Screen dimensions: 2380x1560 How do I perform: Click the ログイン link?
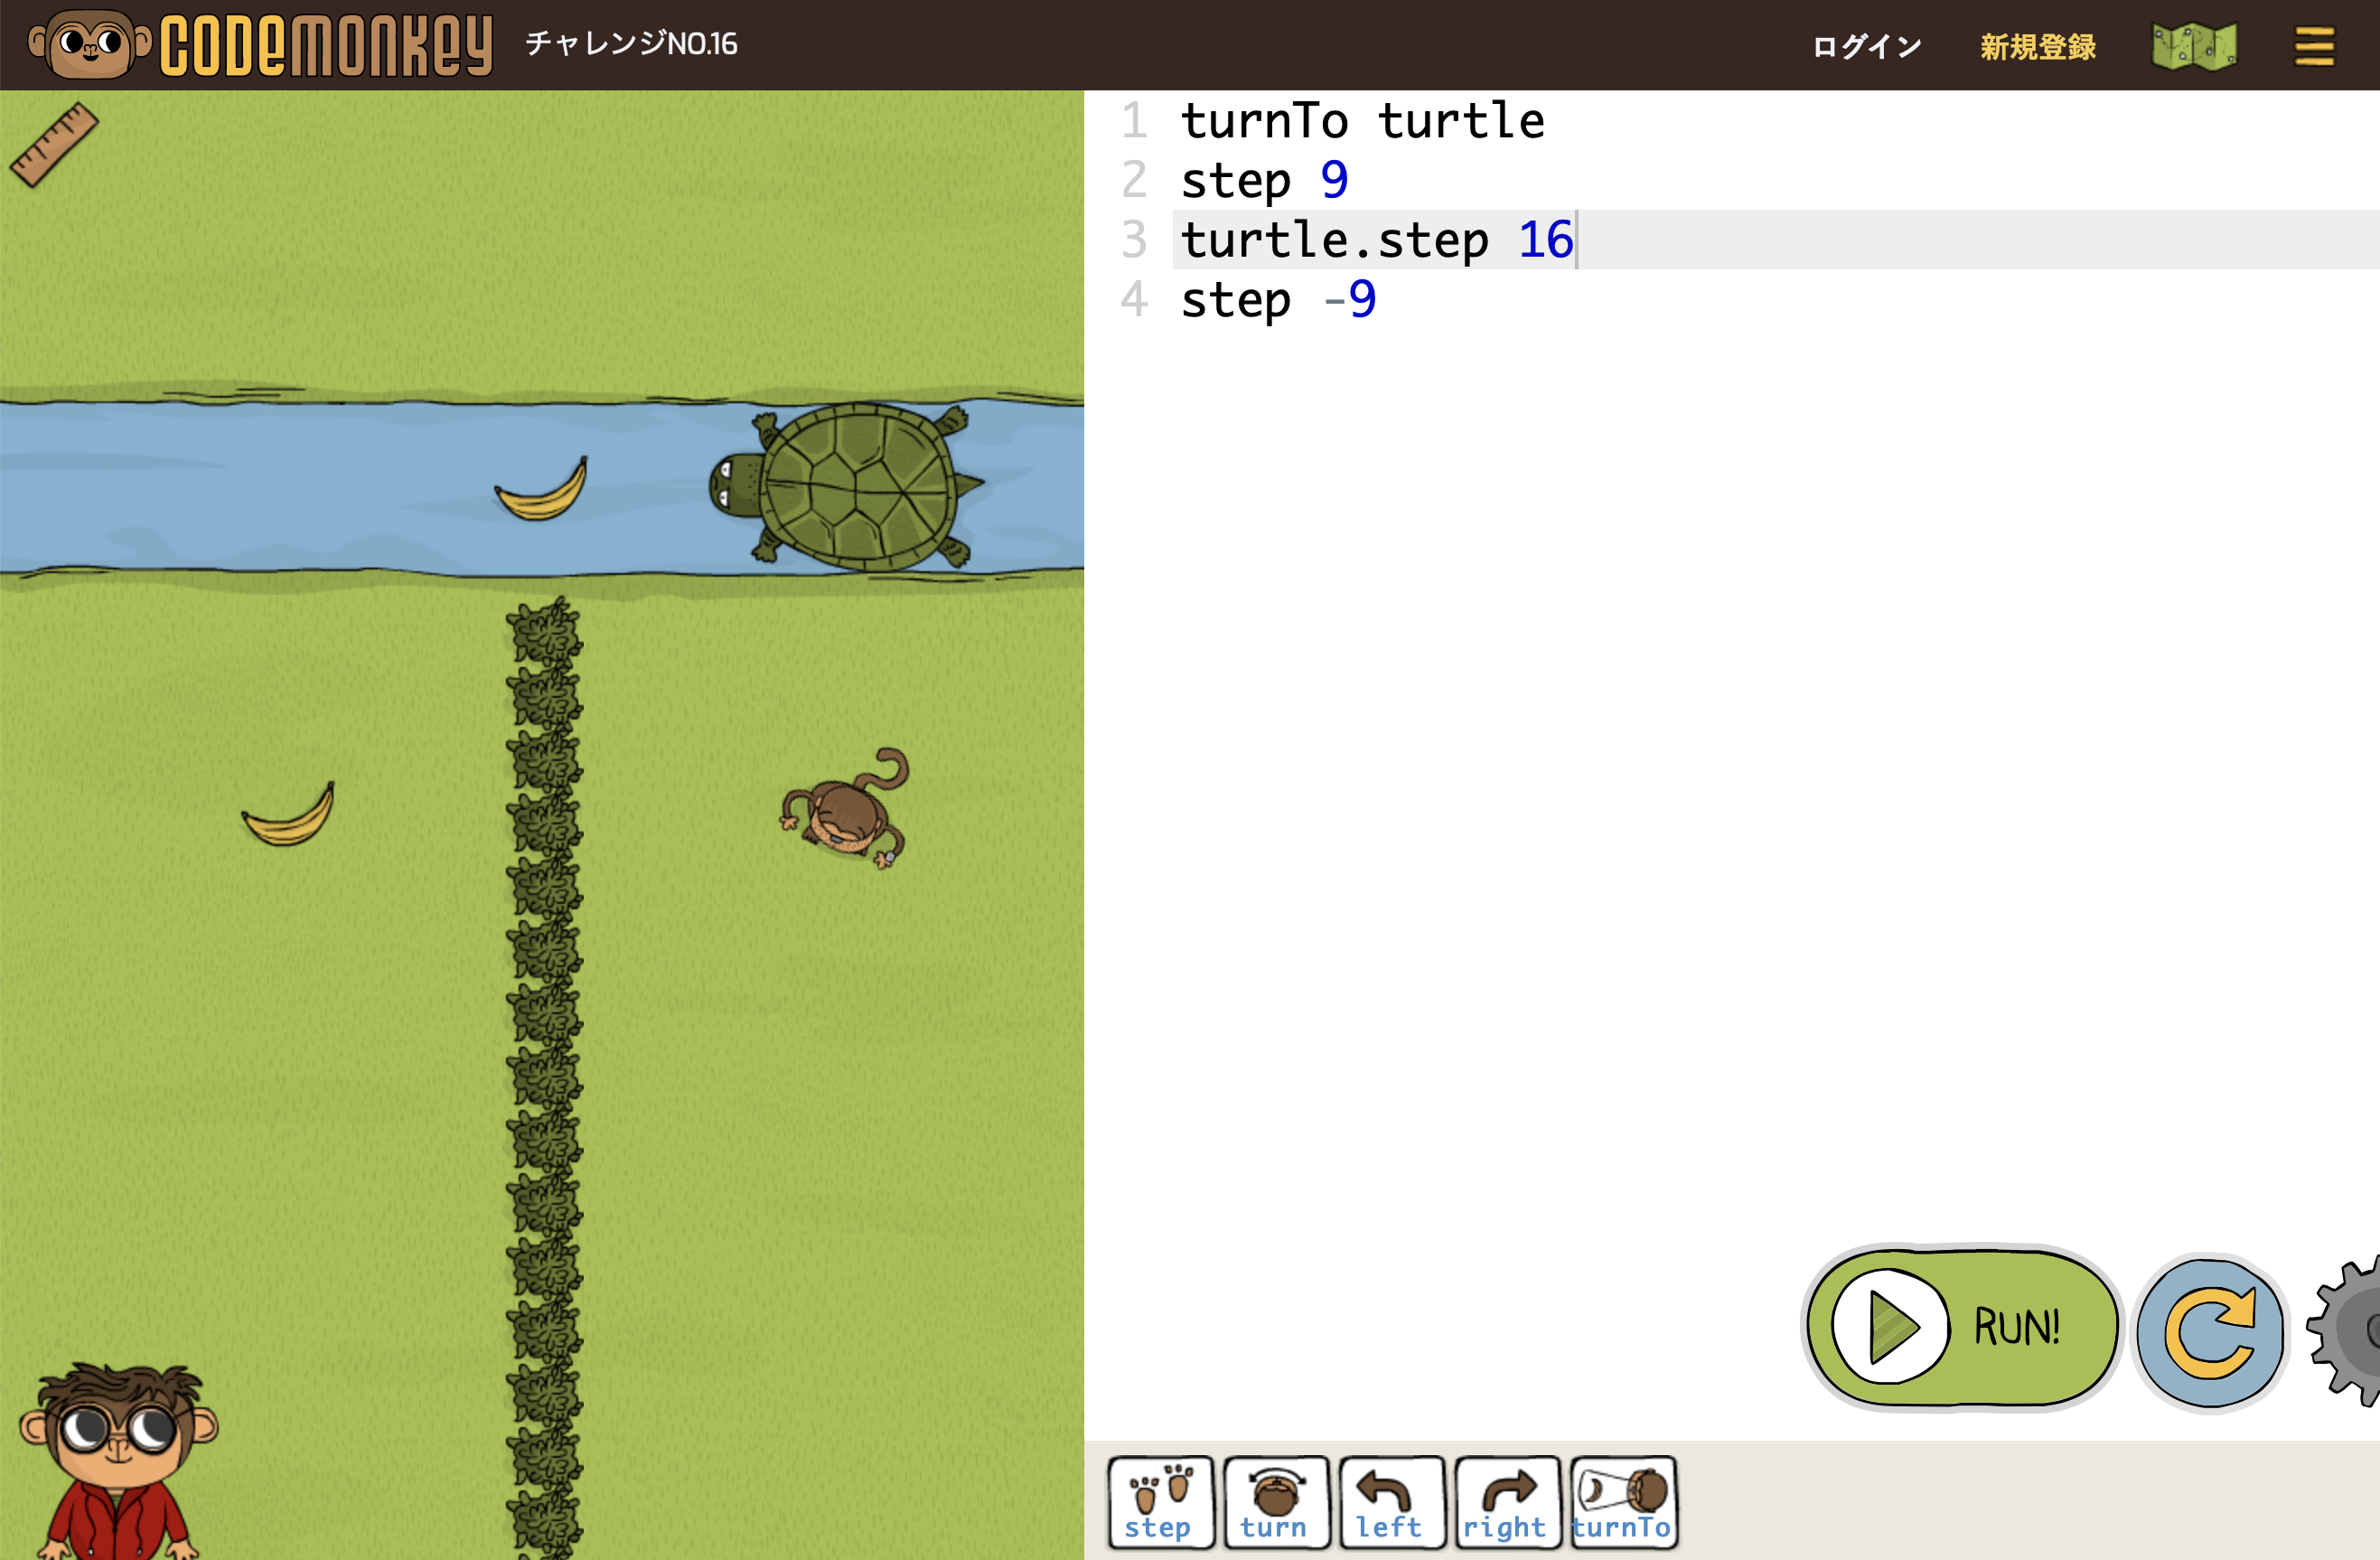click(1866, 46)
